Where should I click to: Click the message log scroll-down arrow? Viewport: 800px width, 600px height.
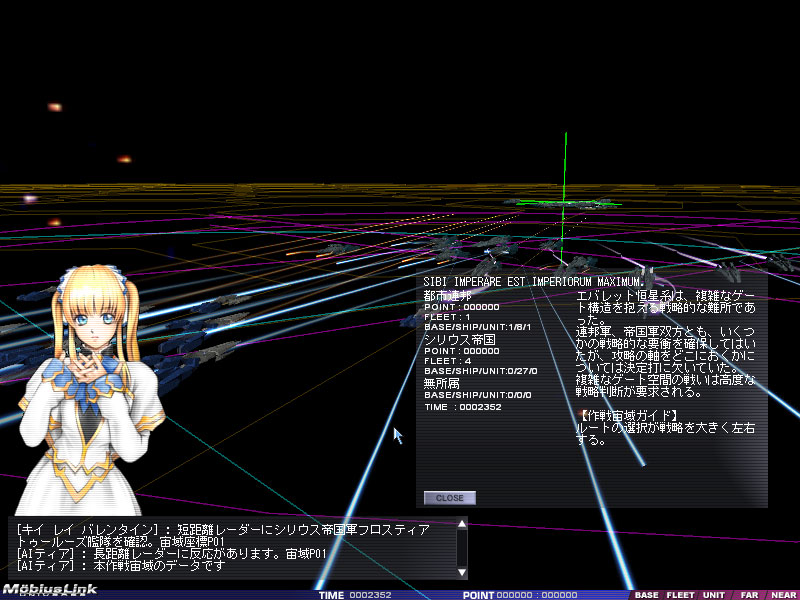[x=462, y=572]
